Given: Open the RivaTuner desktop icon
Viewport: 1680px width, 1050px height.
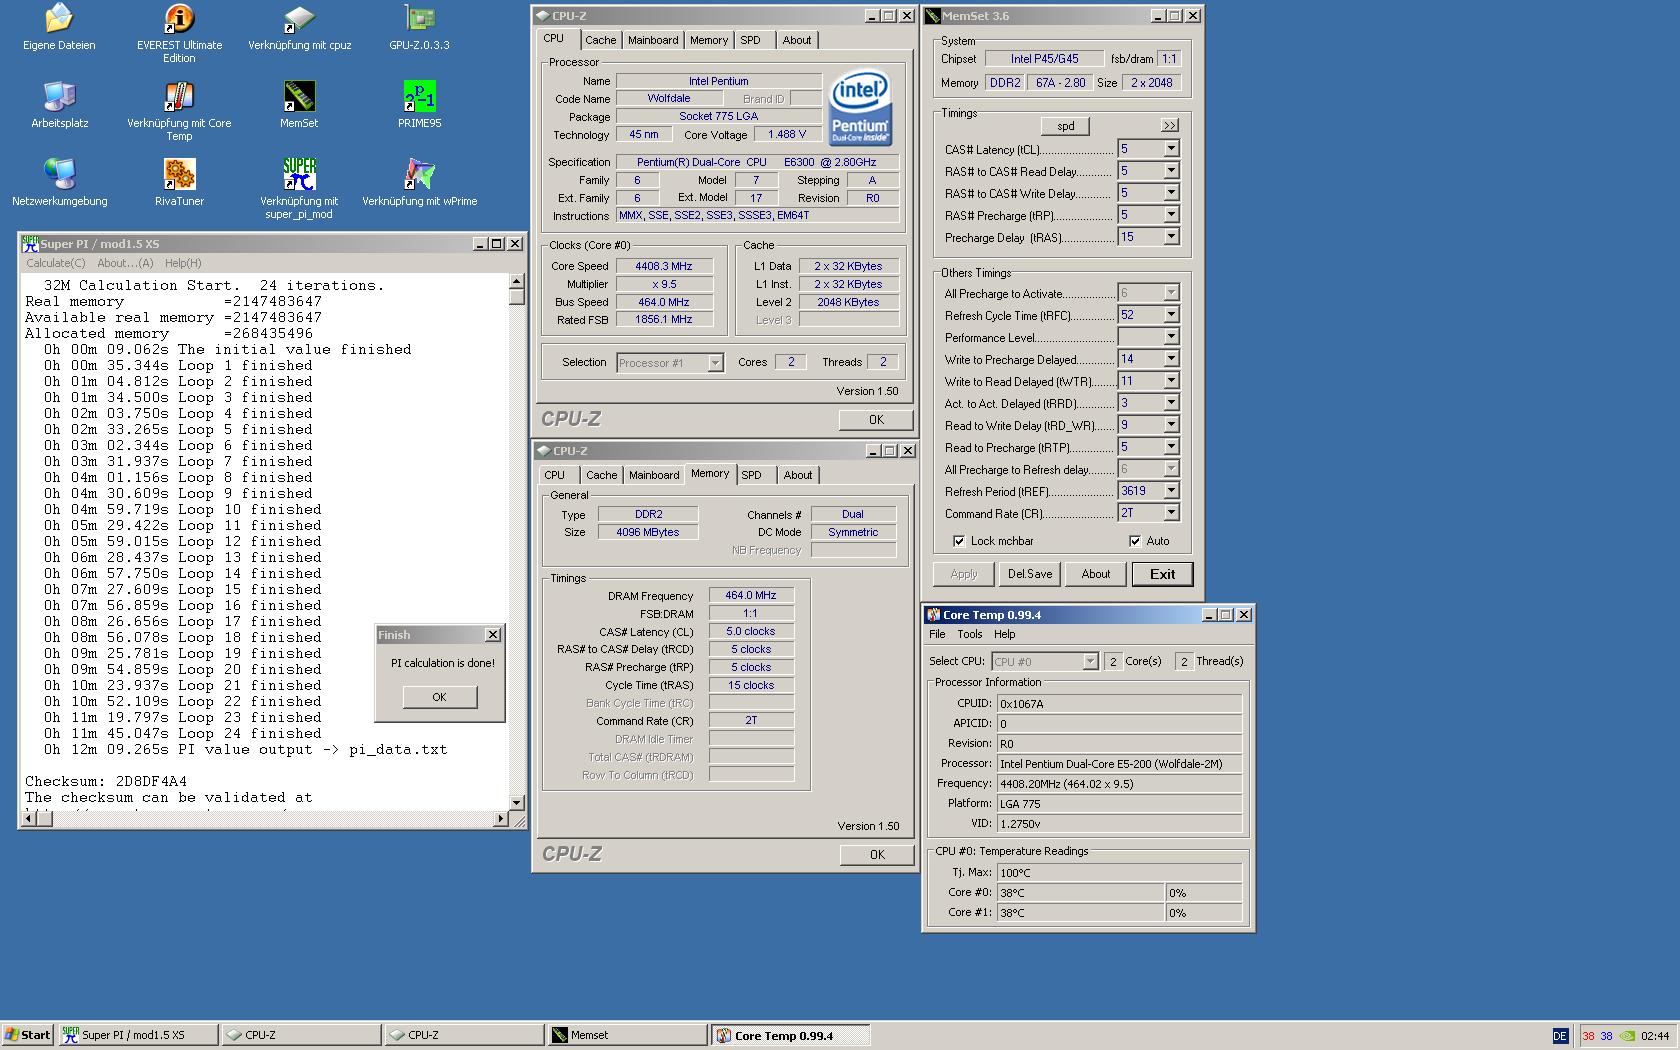Looking at the screenshot, I should (179, 176).
